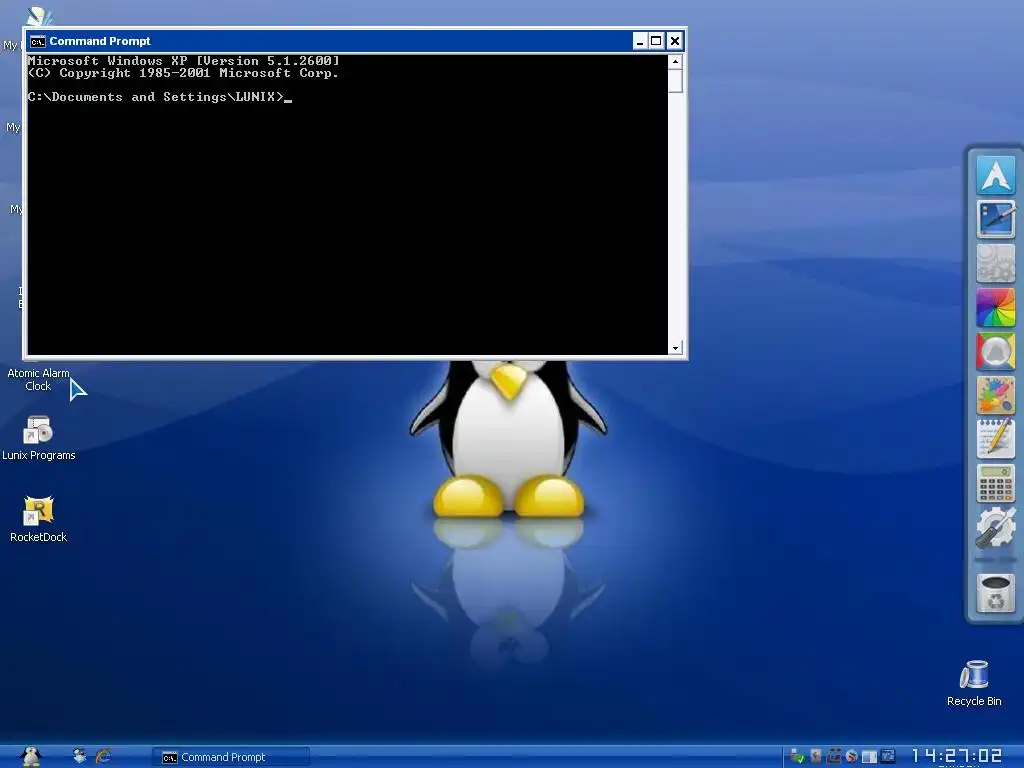Open the Command Prompt system menu icon
The image size is (1024, 768).
pos(38,41)
